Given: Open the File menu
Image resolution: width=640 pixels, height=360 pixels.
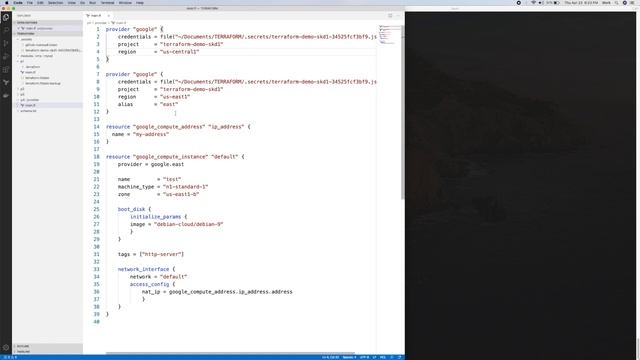Looking at the screenshot, I should 30,2.
